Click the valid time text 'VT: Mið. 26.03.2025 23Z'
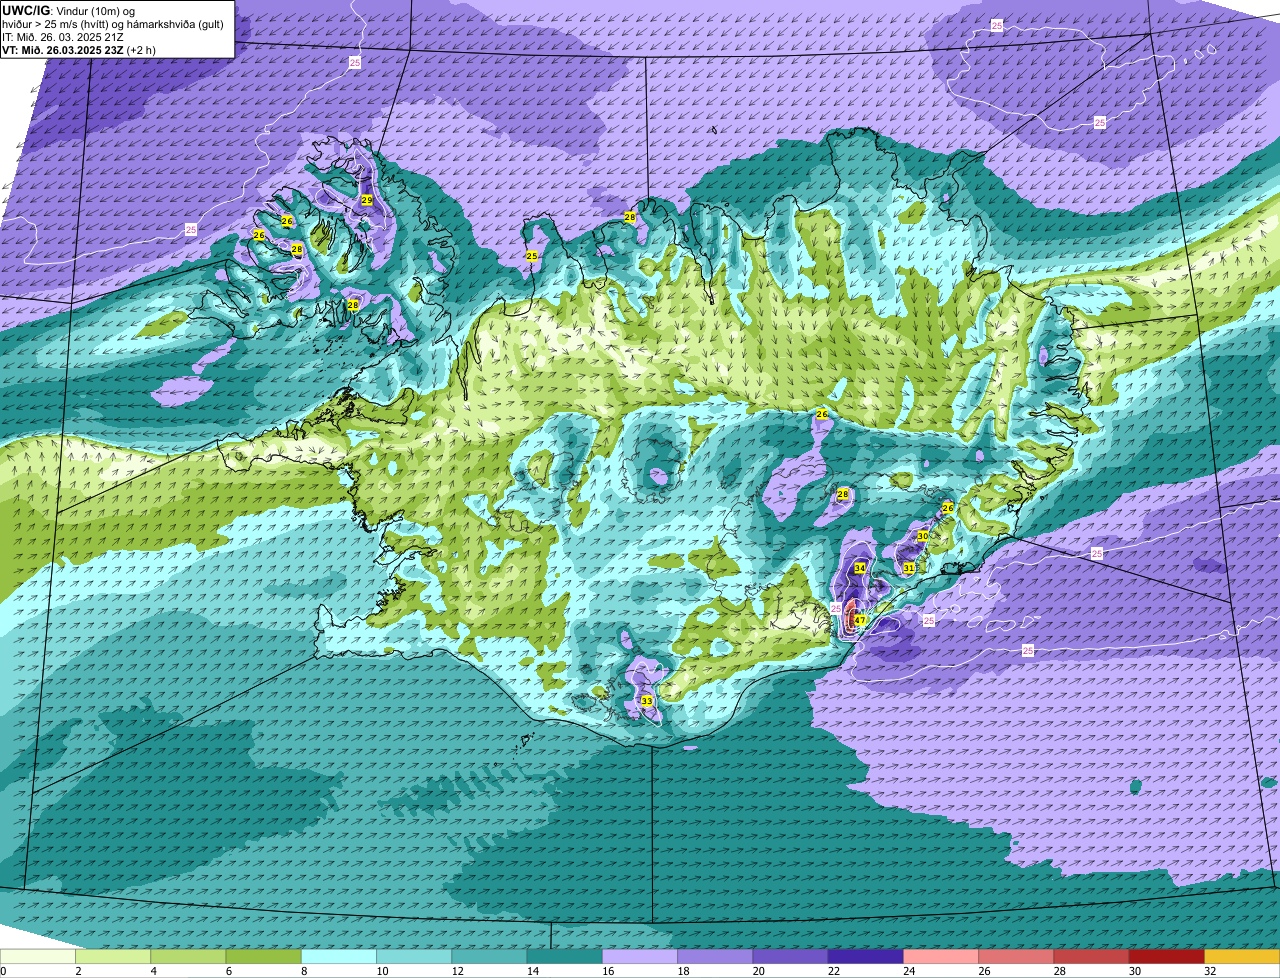The image size is (1280, 978). pyautogui.click(x=62, y=49)
